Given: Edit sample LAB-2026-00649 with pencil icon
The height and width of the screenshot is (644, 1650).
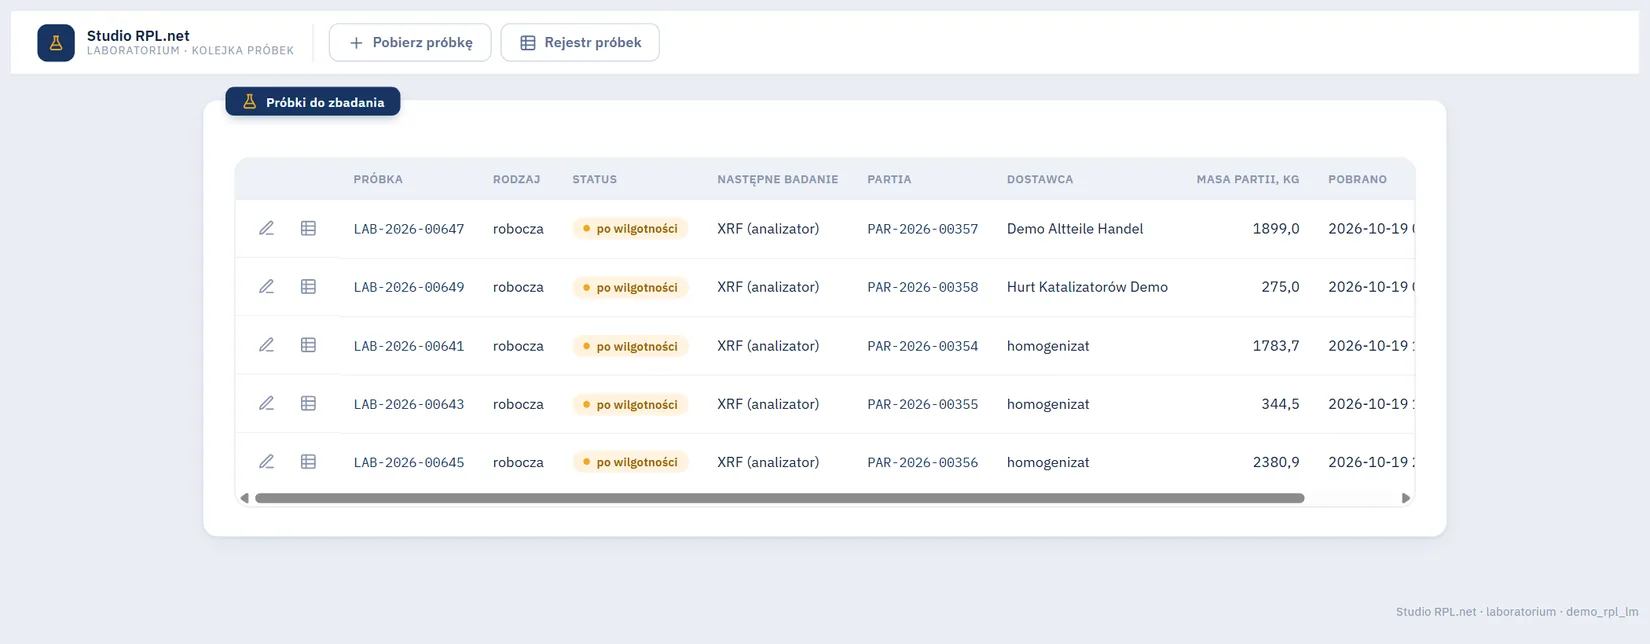Looking at the screenshot, I should tap(266, 287).
